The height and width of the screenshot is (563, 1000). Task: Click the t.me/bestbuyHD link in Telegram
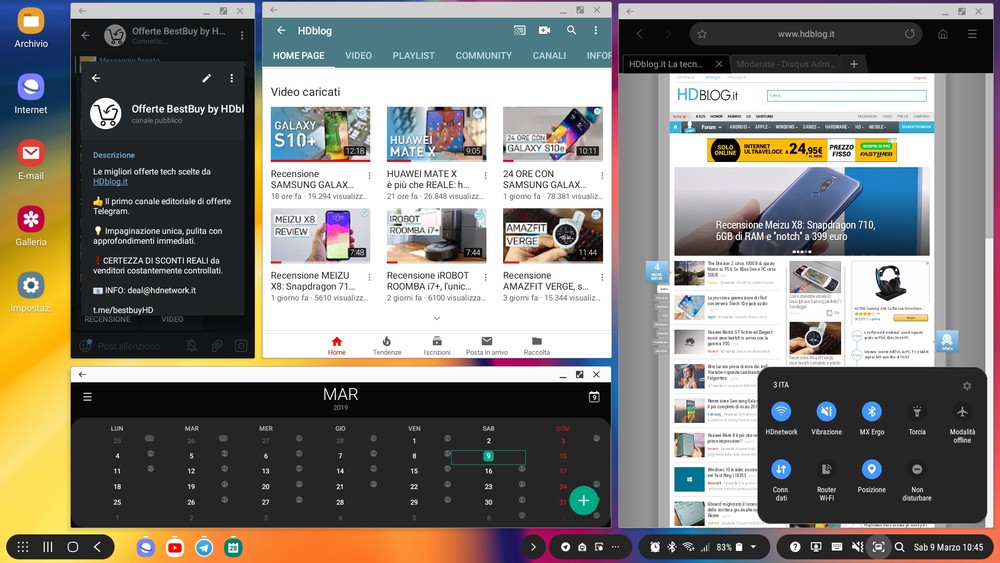click(123, 310)
